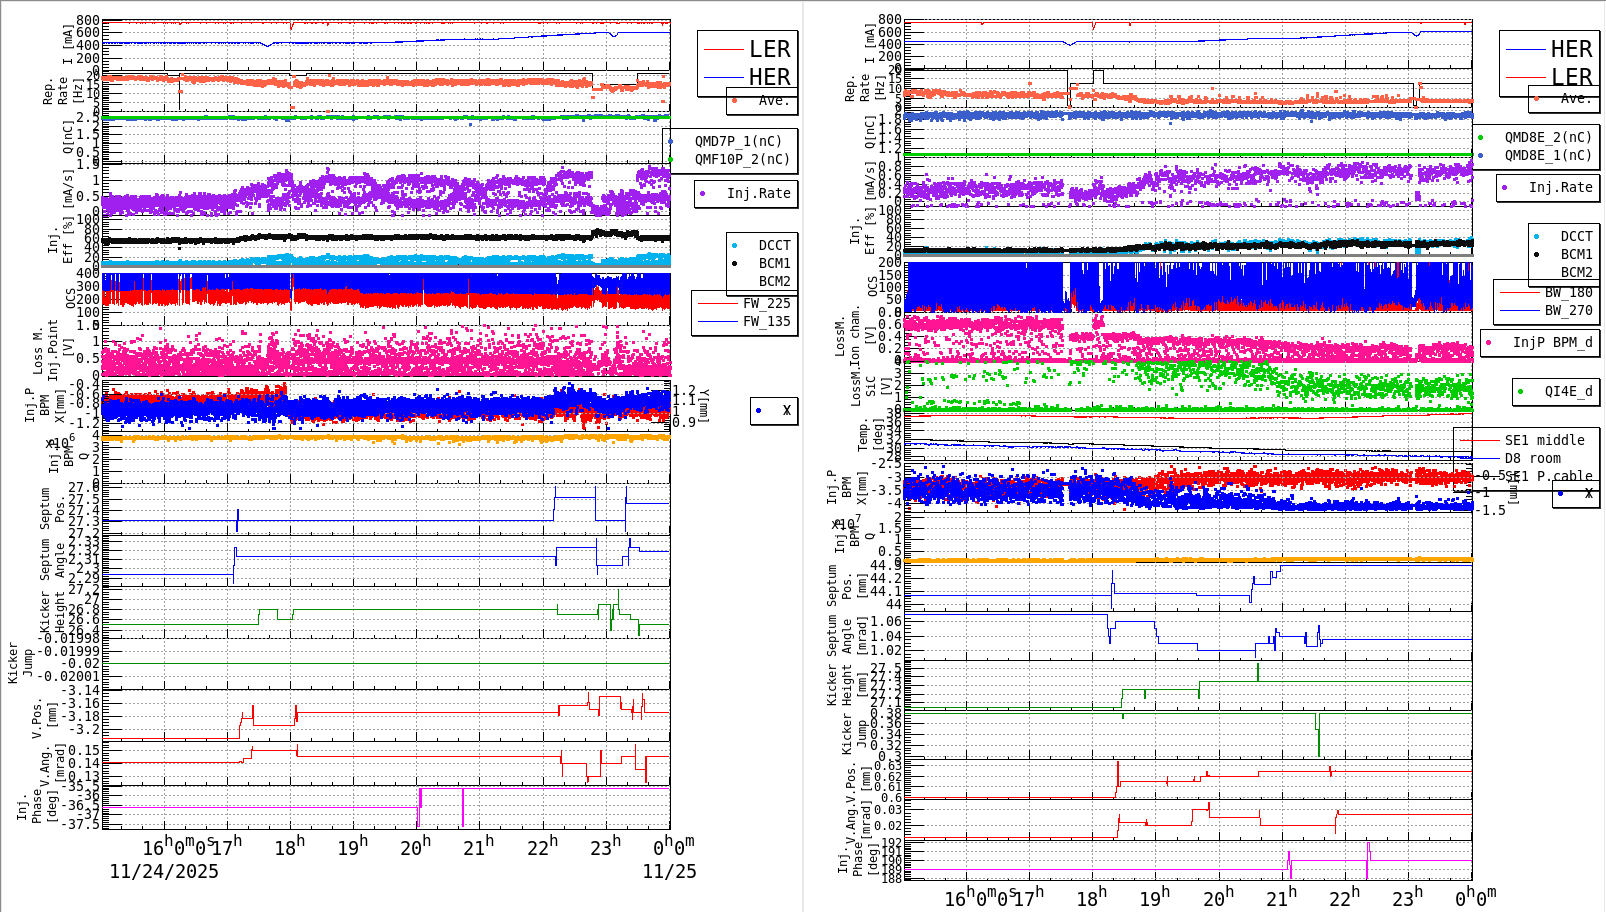The width and height of the screenshot is (1606, 912).
Task: Click the blue X marker swatch
Action: click(760, 410)
